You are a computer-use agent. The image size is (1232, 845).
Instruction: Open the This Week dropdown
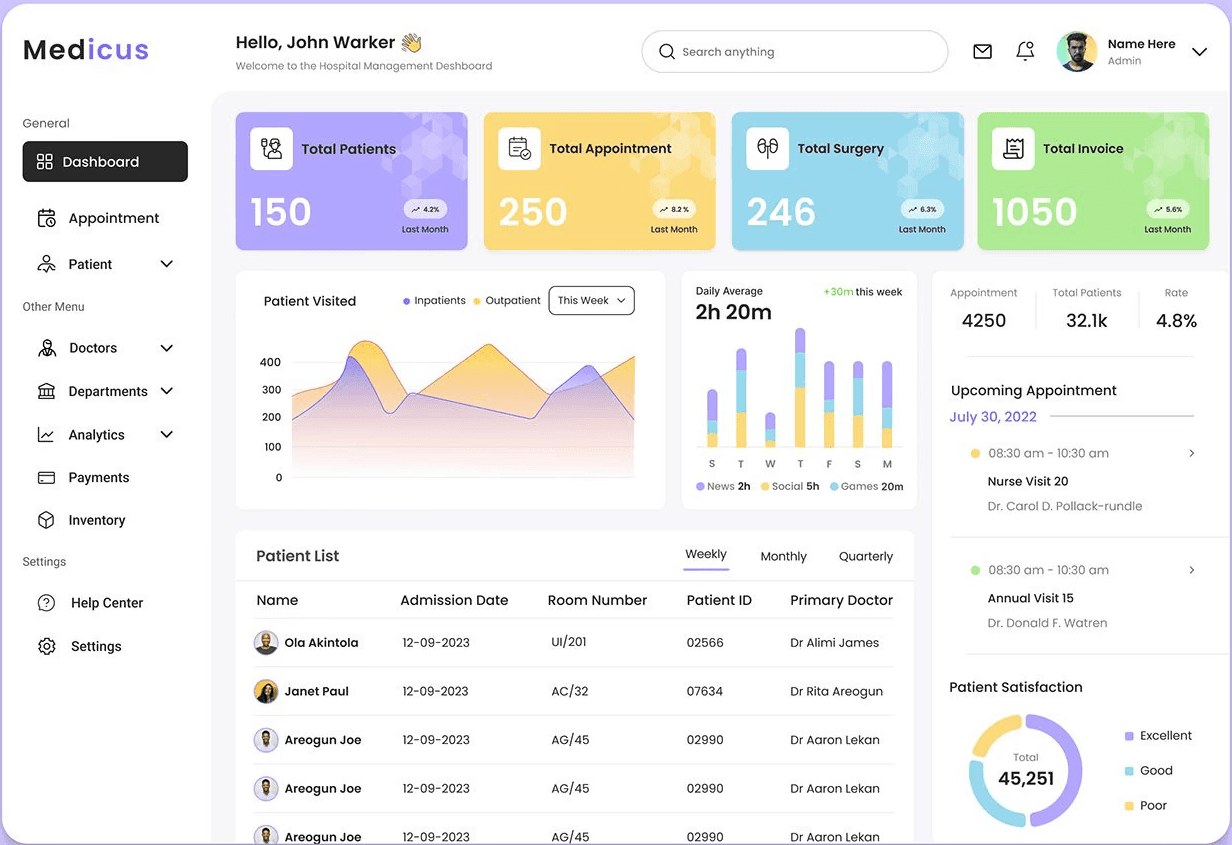[x=591, y=300]
